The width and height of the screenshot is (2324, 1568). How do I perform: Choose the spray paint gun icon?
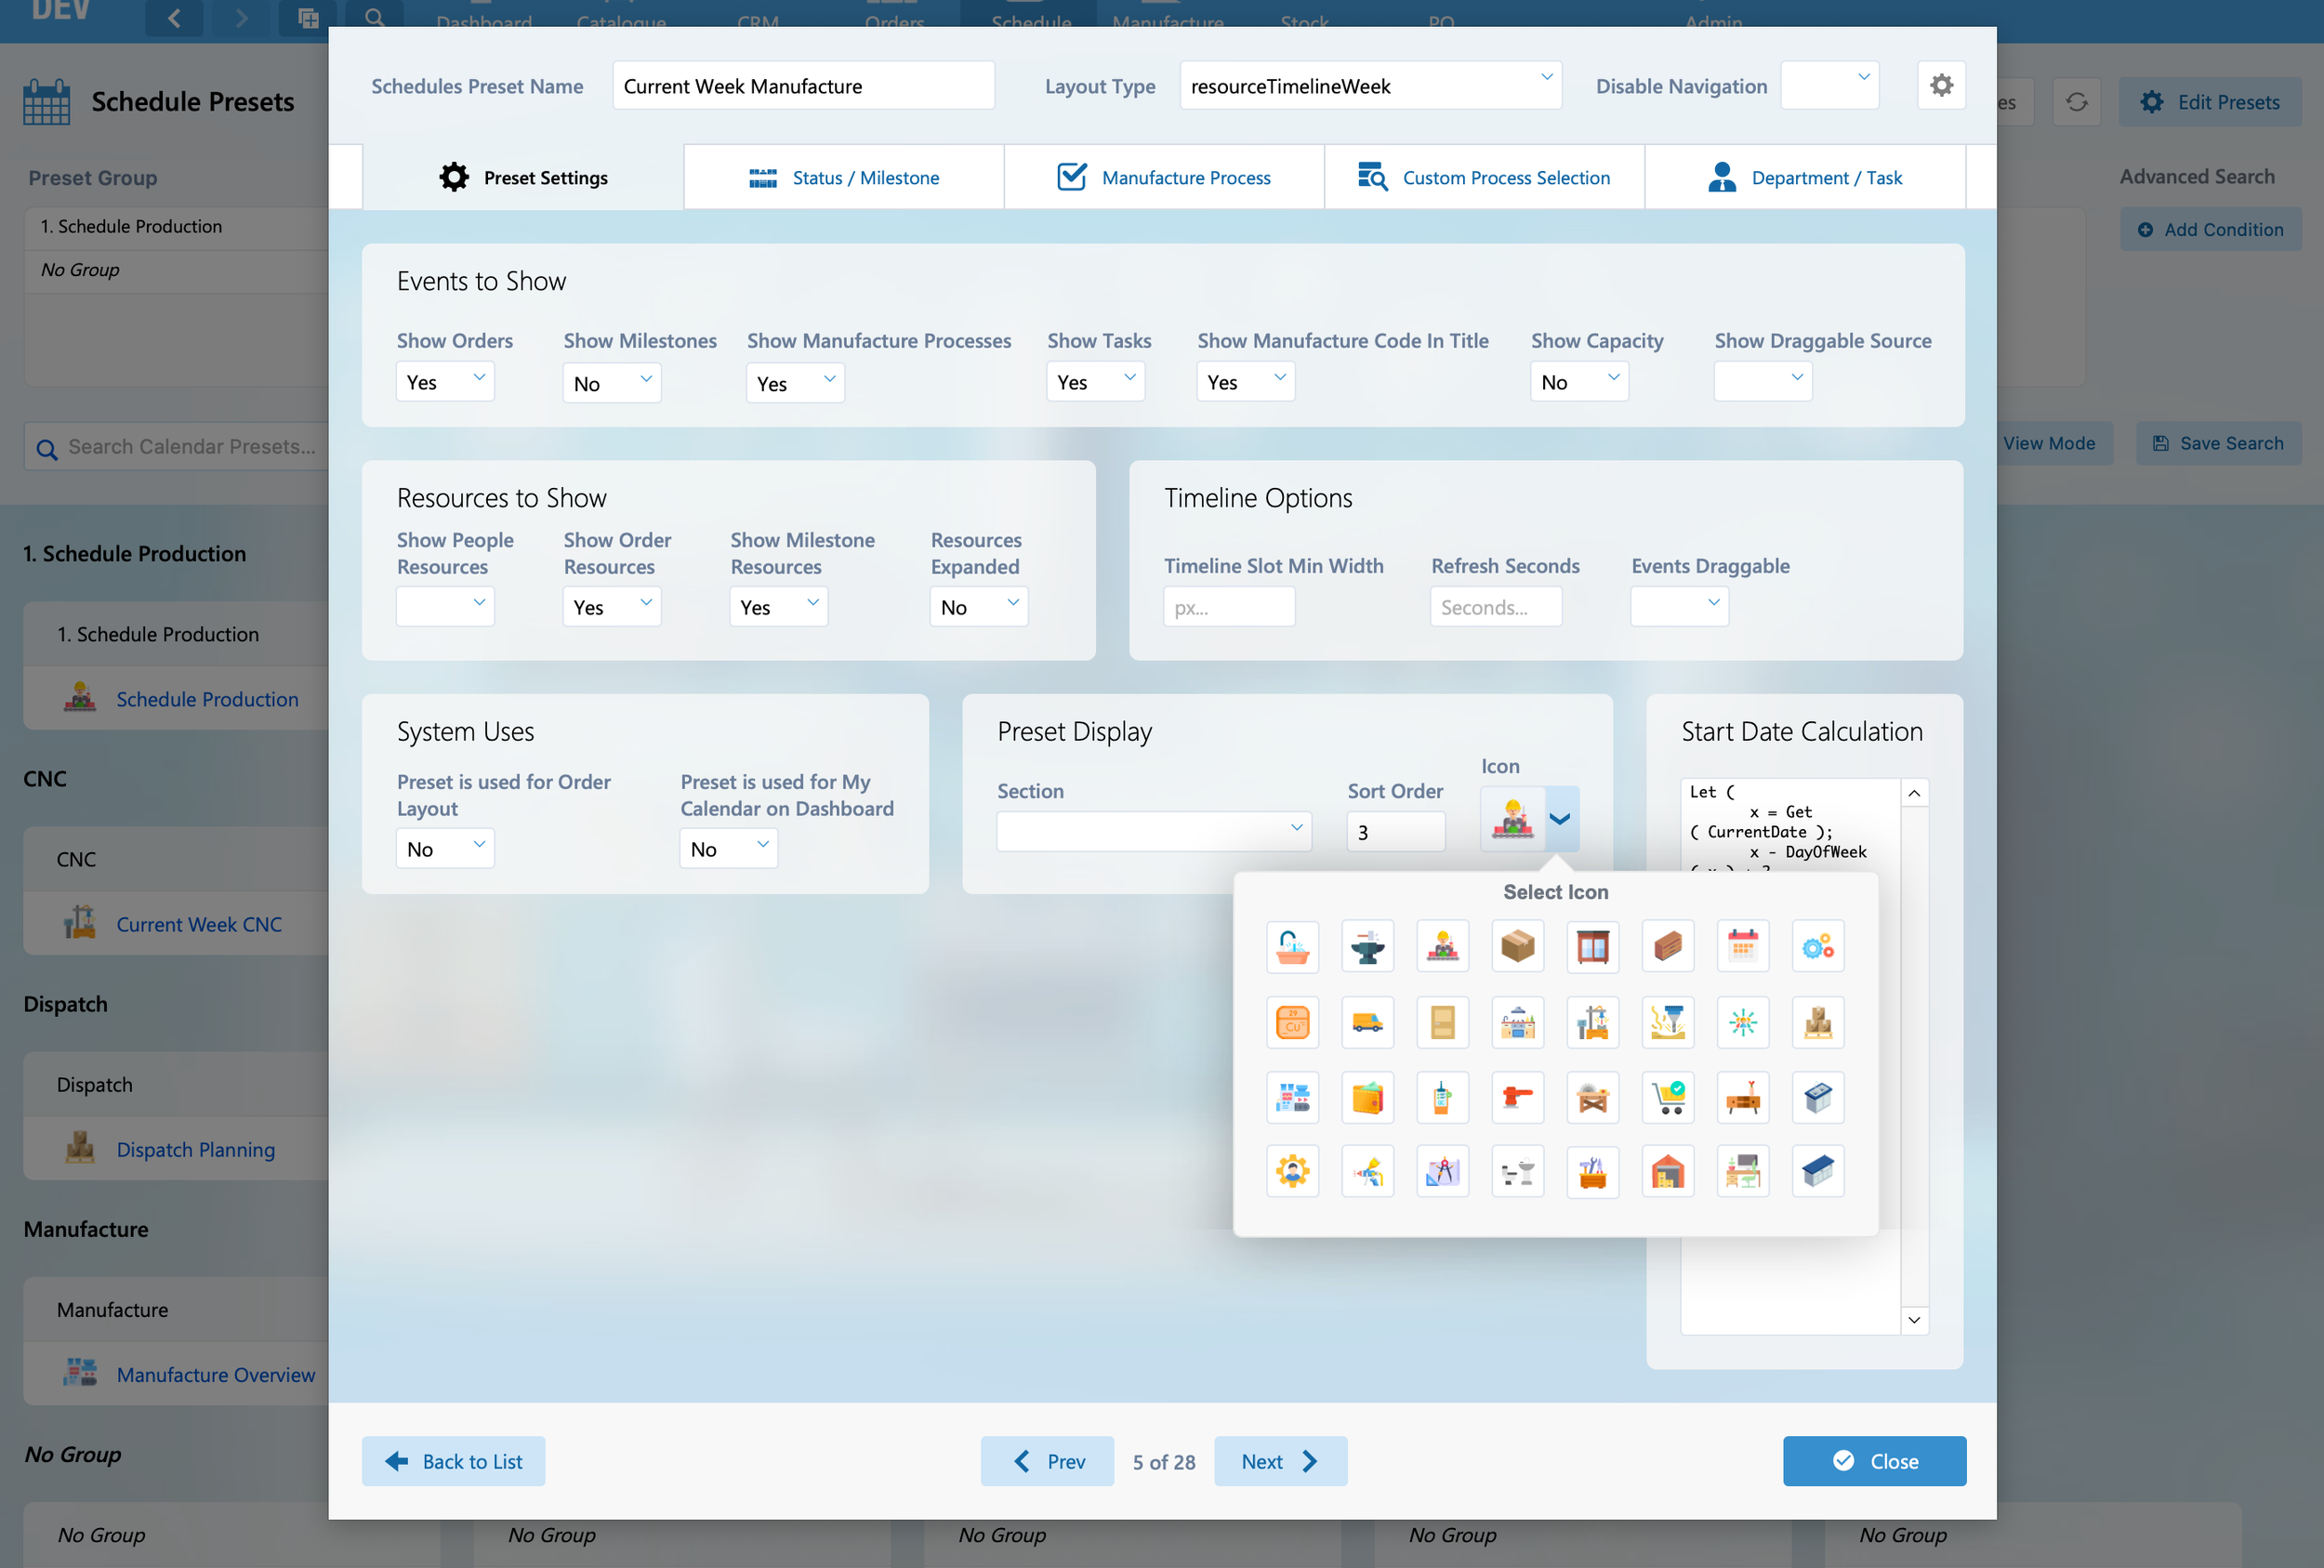(1367, 1171)
